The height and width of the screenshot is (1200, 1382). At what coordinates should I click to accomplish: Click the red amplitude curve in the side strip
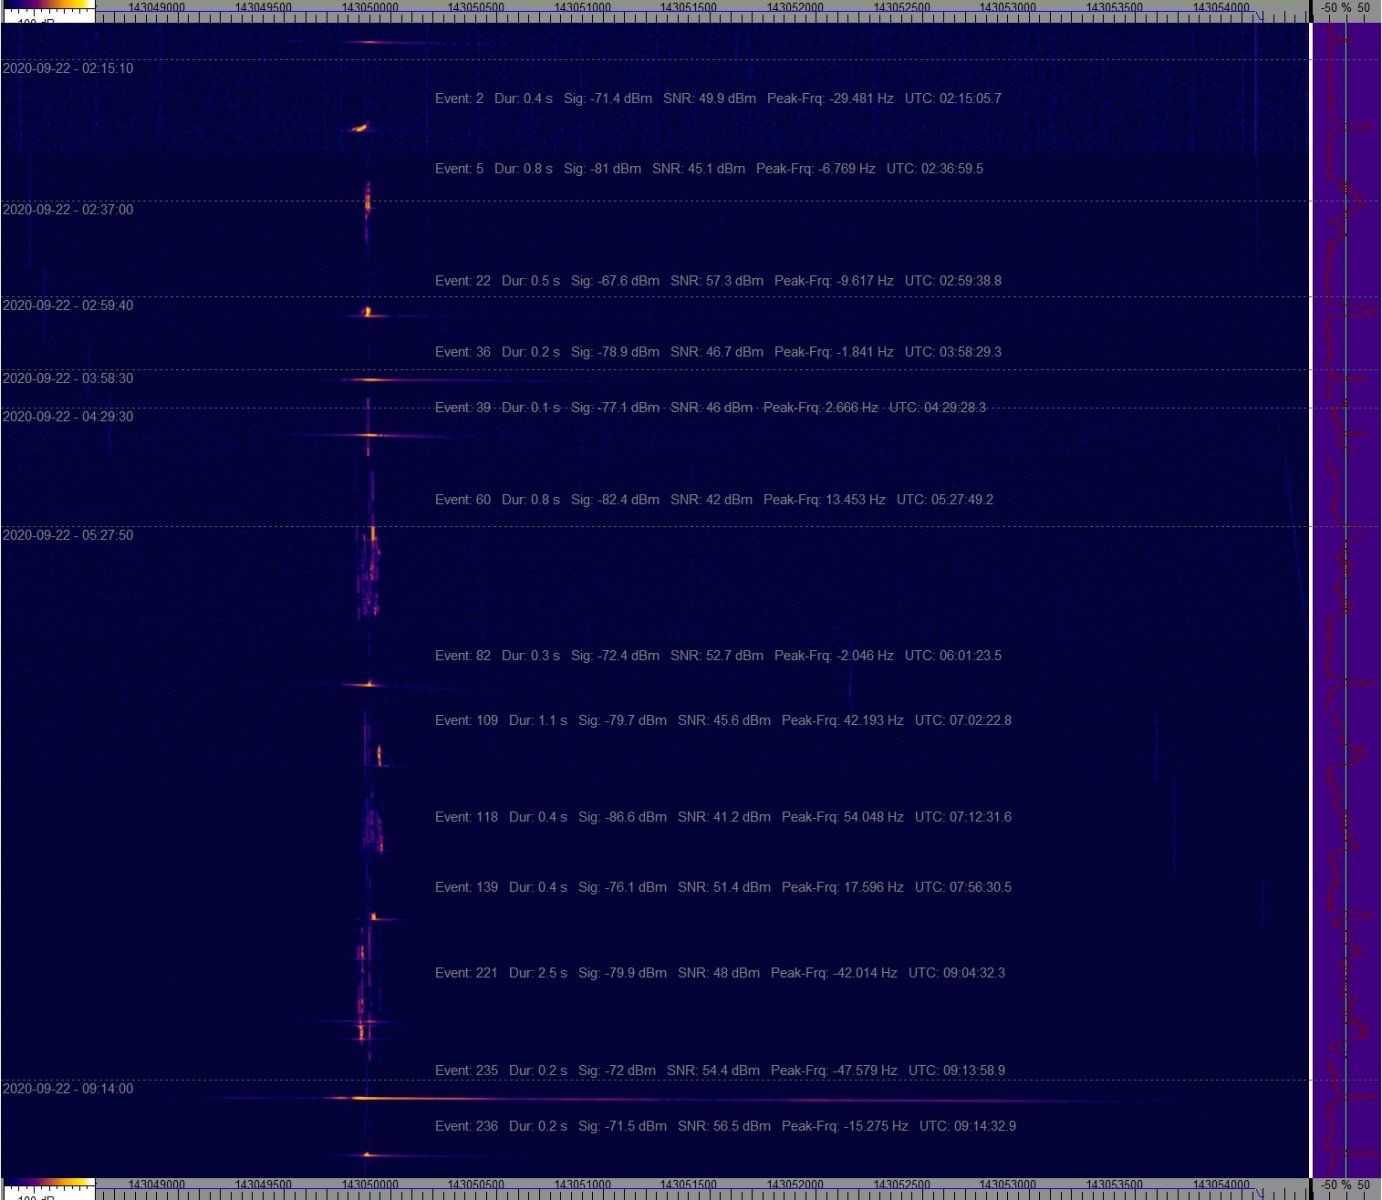coord(1345,600)
